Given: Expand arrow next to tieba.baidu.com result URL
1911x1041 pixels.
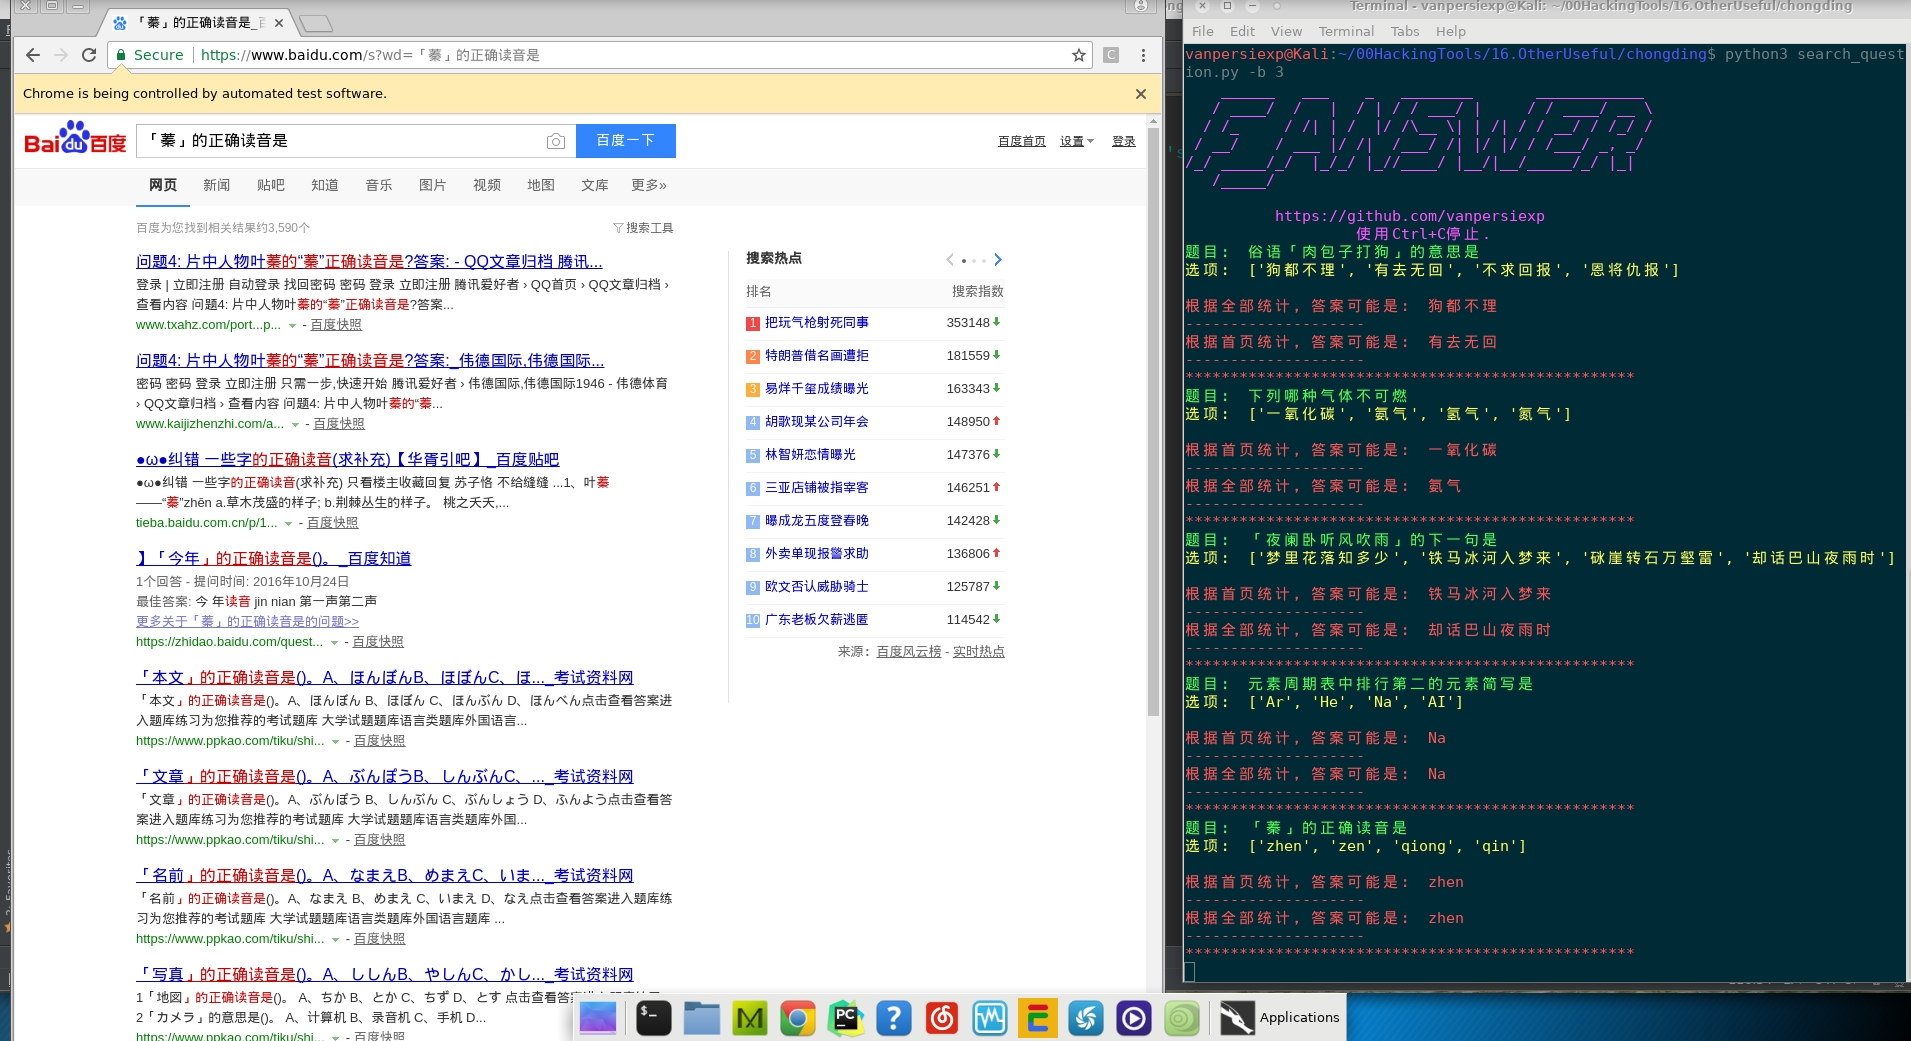Looking at the screenshot, I should pos(288,524).
